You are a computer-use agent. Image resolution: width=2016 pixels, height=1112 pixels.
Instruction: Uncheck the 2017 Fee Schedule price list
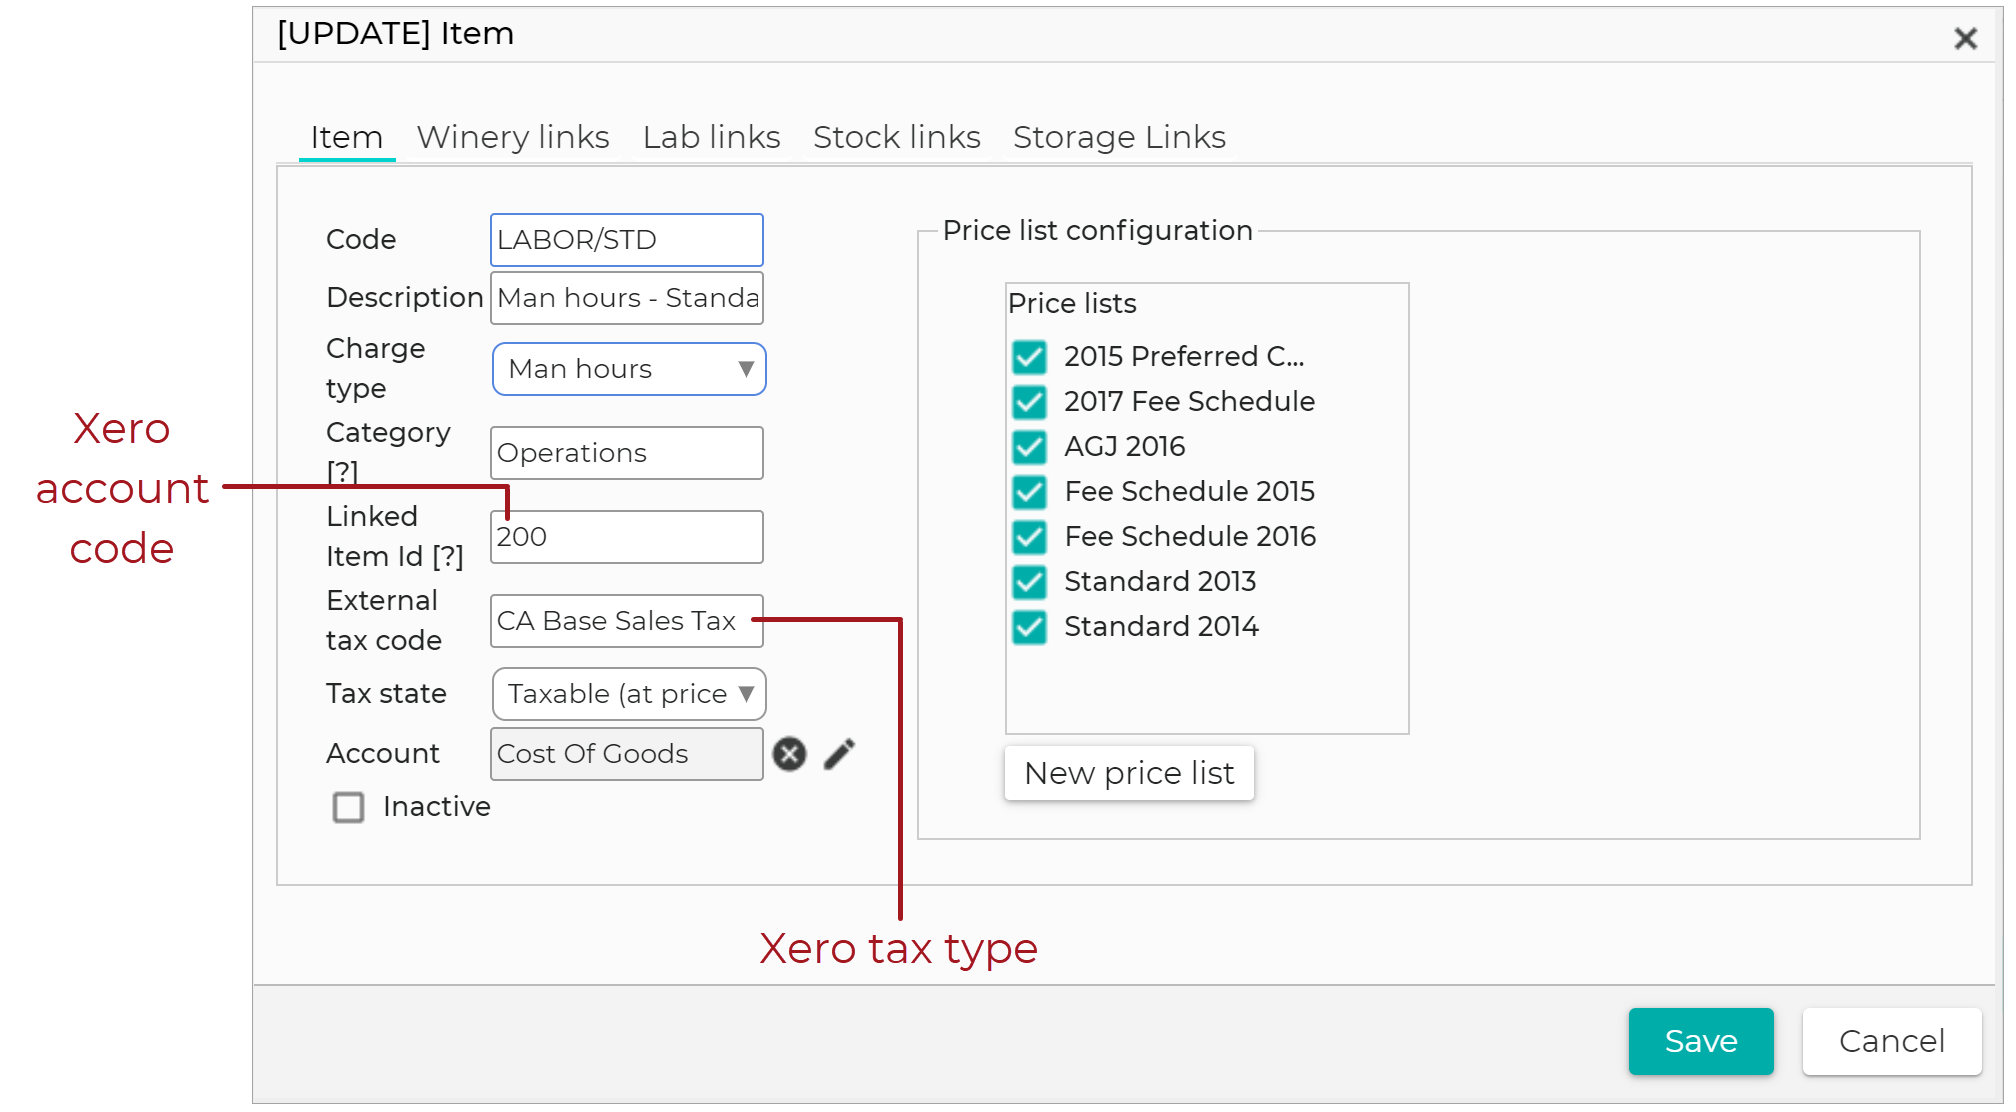point(1029,402)
